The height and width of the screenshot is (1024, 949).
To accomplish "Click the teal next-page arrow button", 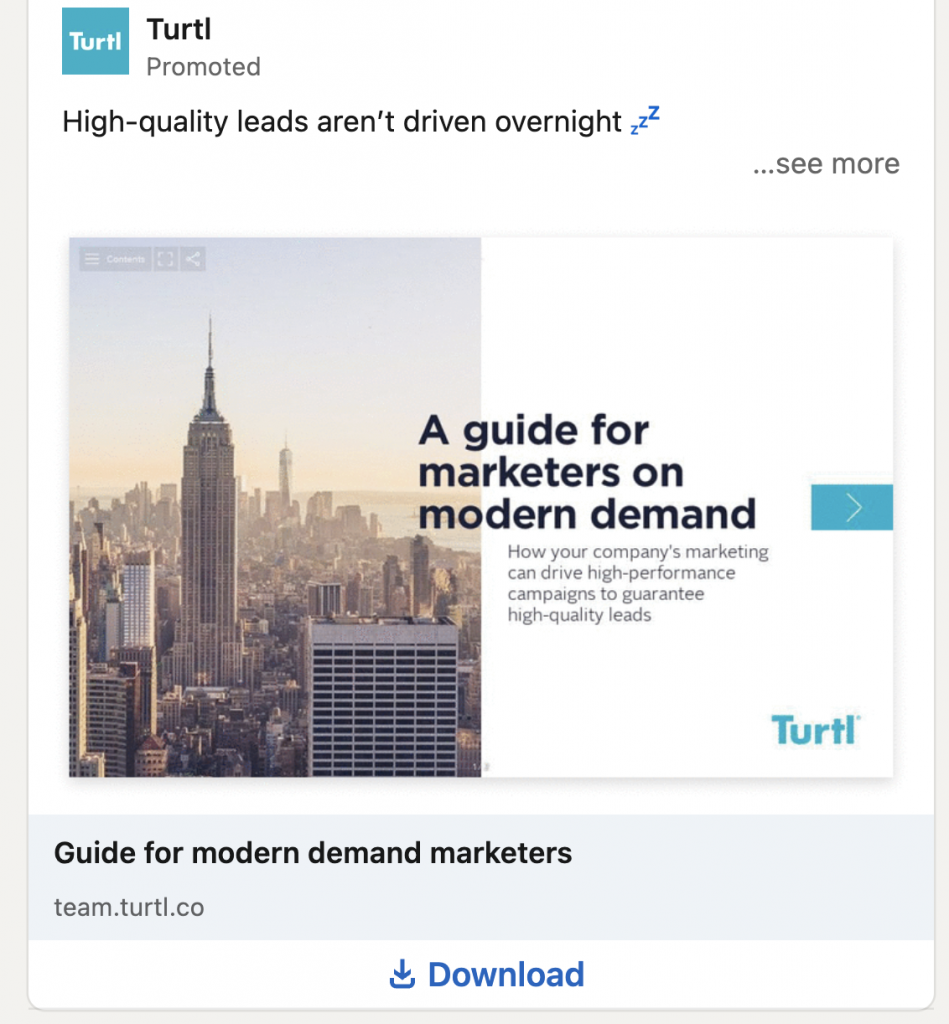I will click(852, 507).
